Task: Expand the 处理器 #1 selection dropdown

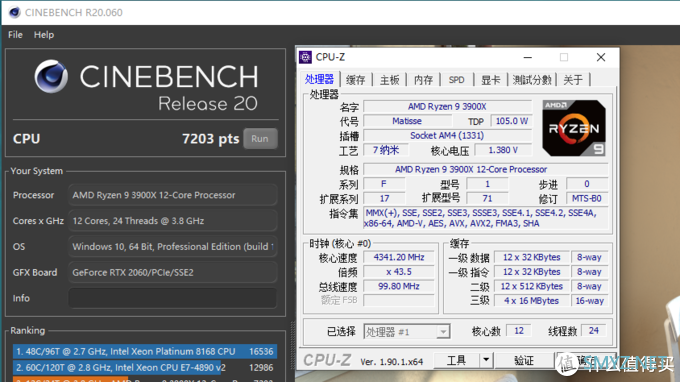Action: (x=443, y=332)
